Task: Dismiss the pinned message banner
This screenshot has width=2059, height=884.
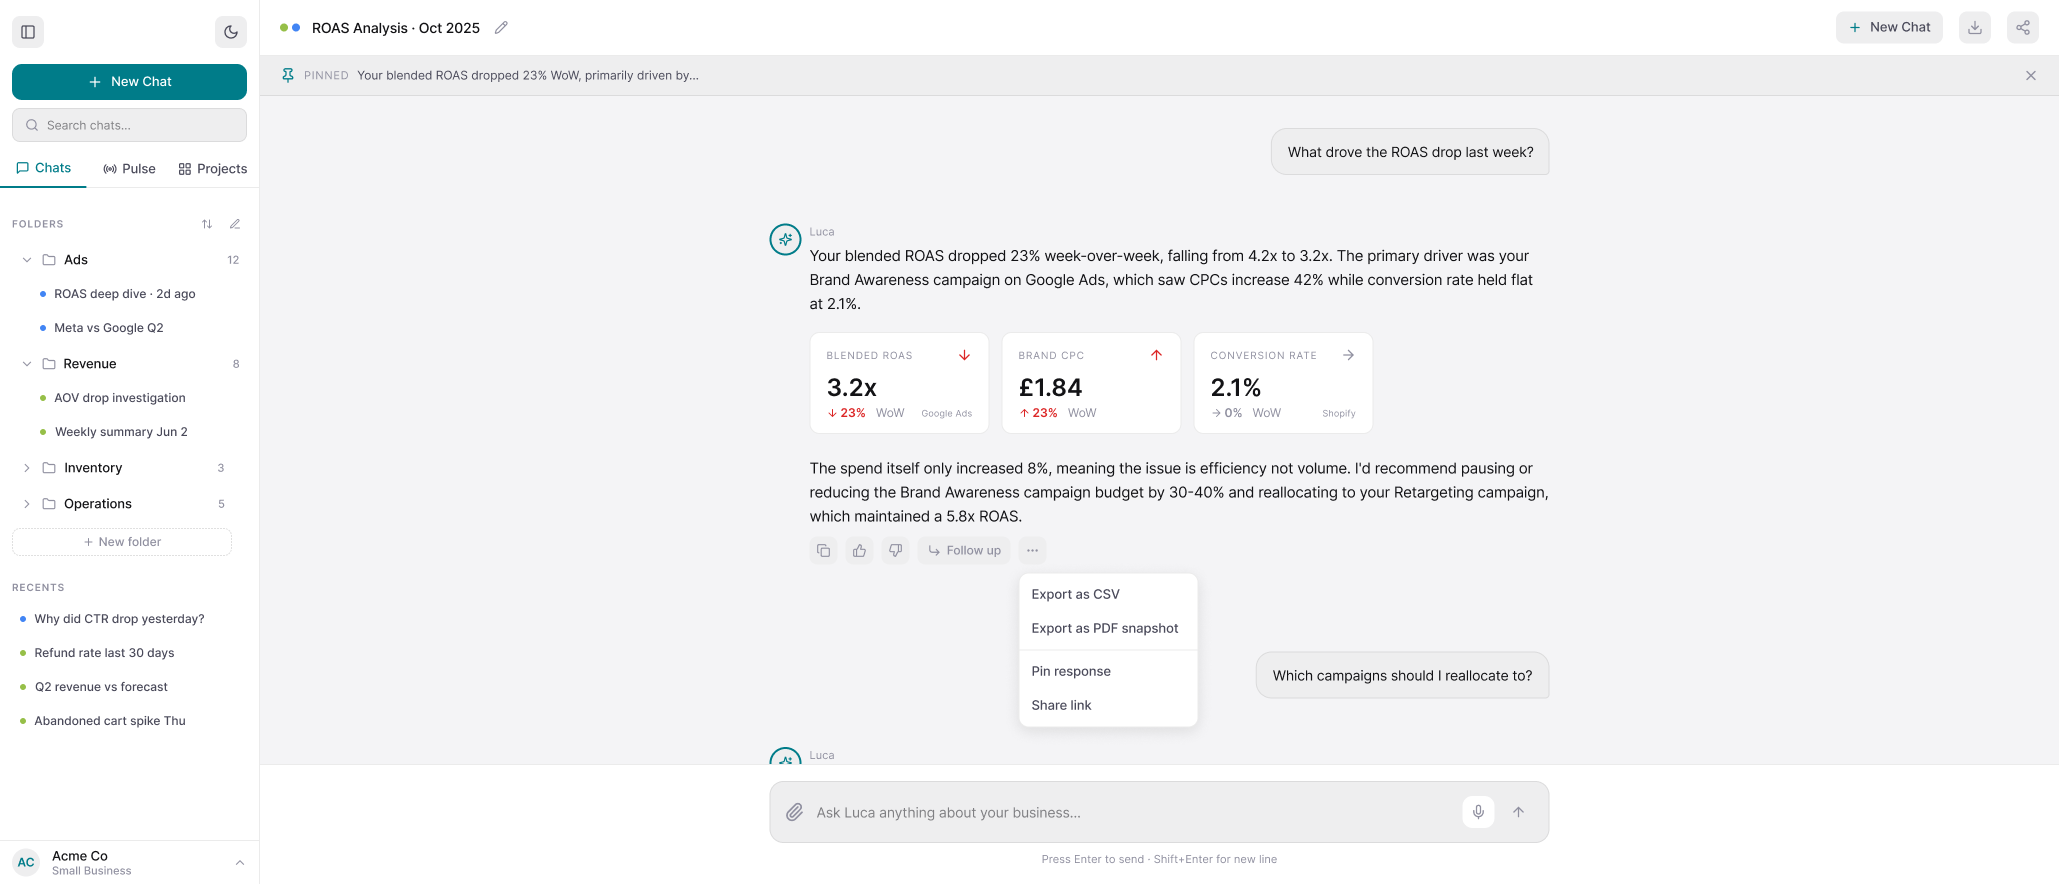Action: click(2031, 75)
